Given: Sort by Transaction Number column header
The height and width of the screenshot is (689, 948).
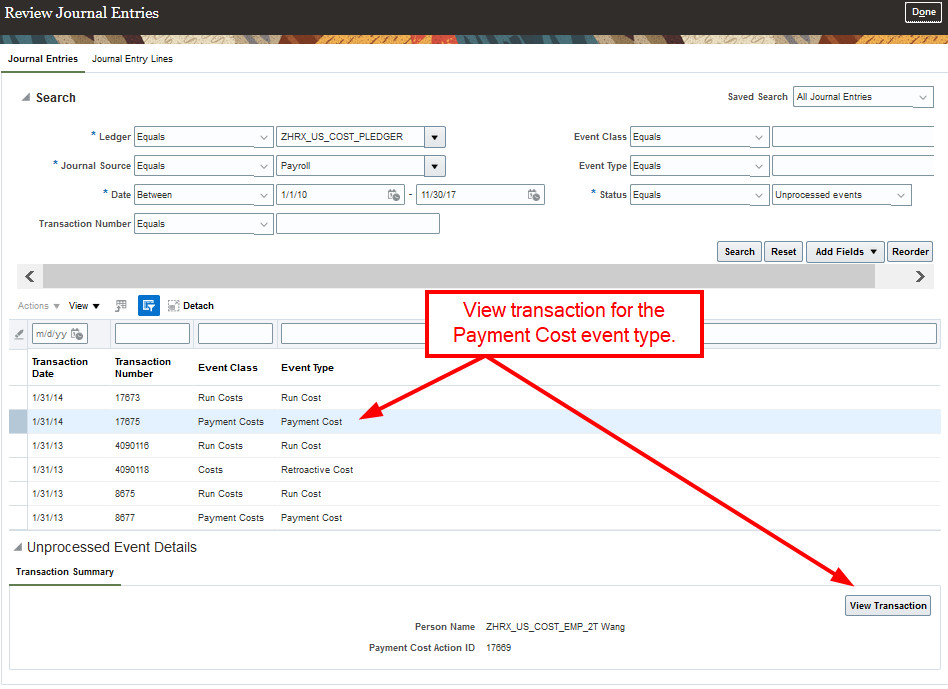Looking at the screenshot, I should click(x=143, y=367).
